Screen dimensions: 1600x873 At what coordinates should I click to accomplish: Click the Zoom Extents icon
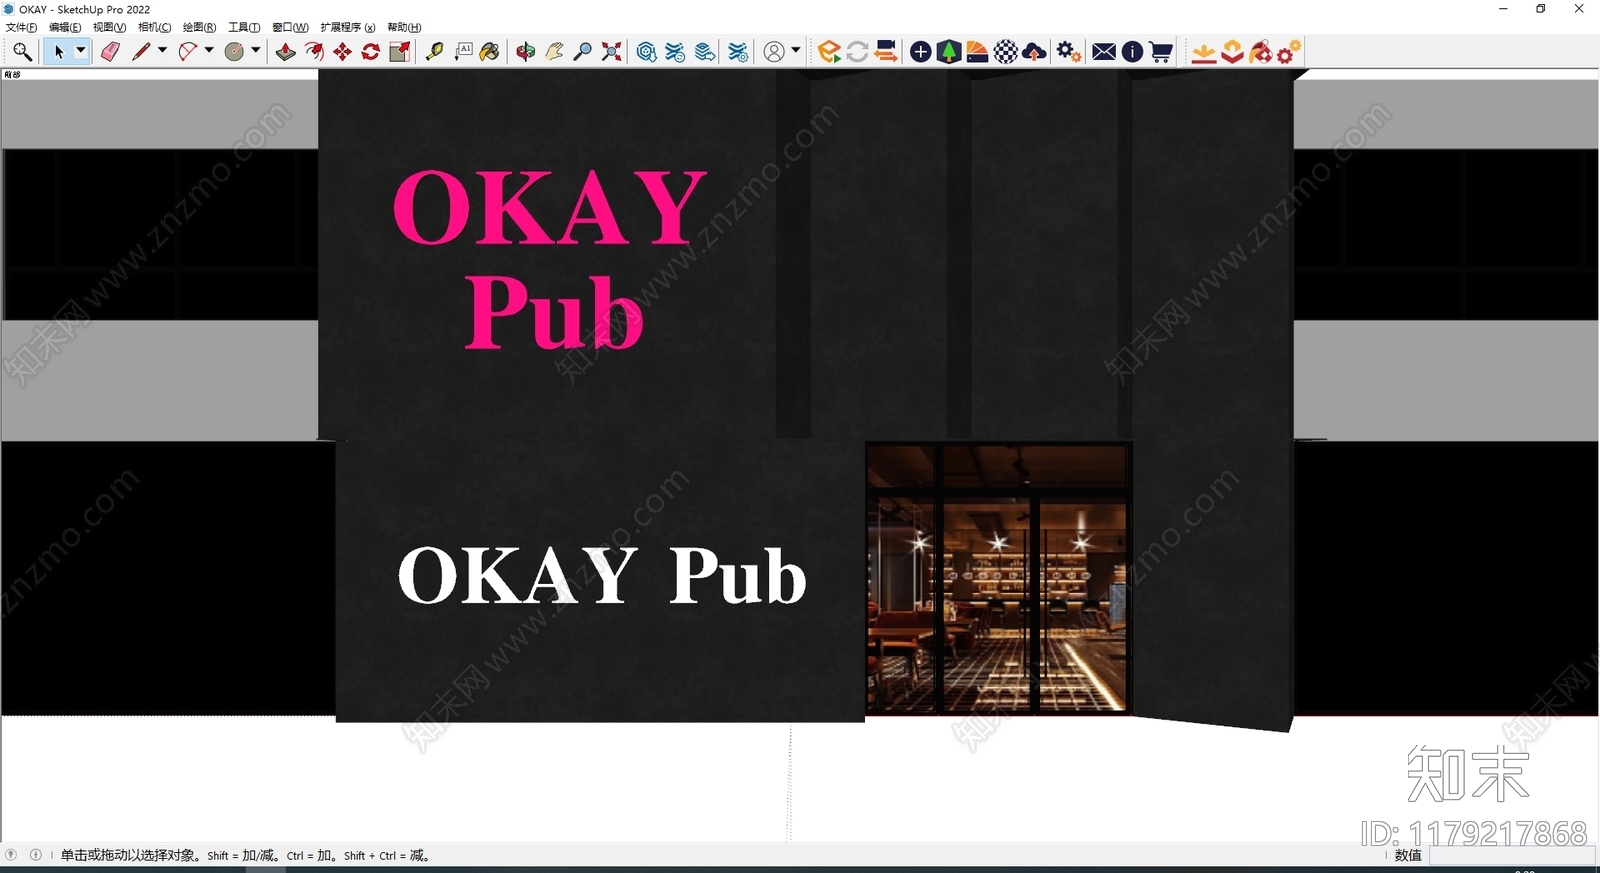[611, 52]
